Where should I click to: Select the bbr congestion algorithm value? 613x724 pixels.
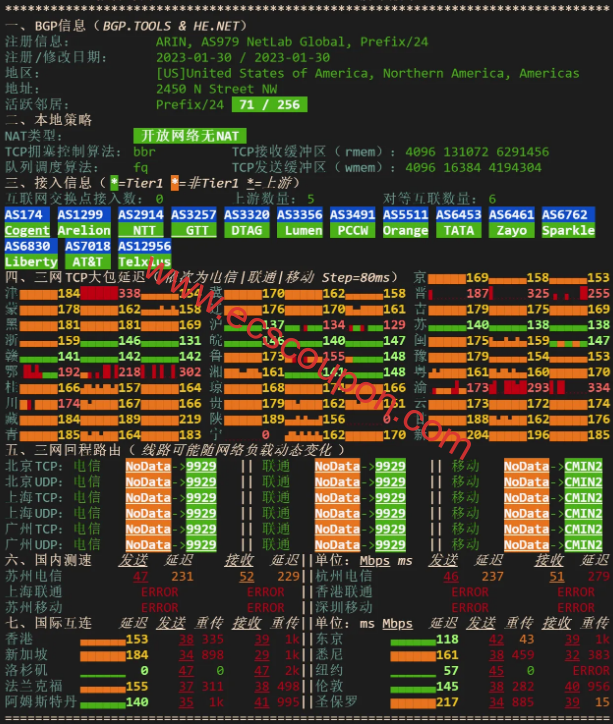click(144, 151)
